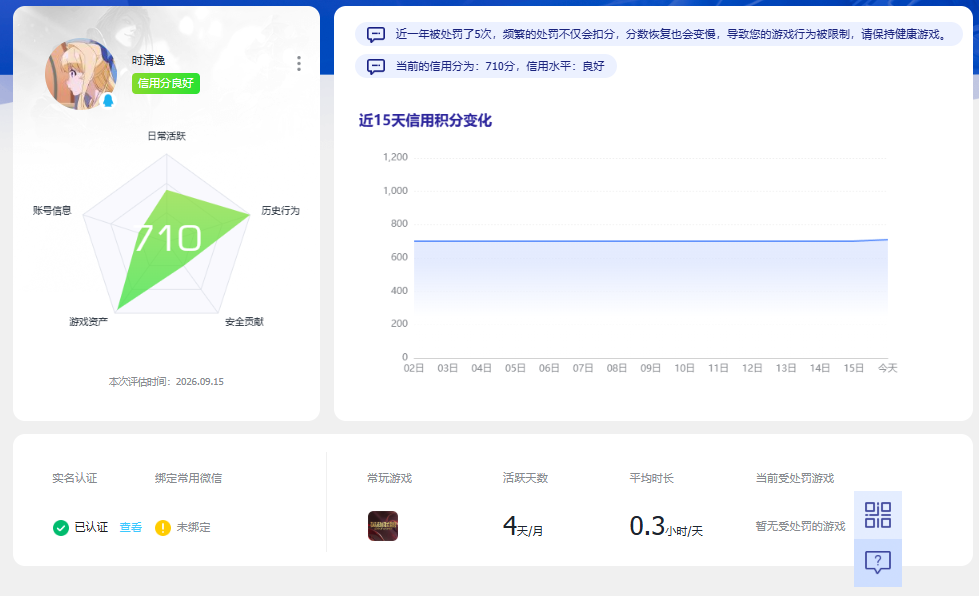Click the 4天/月 active days value

tap(523, 527)
